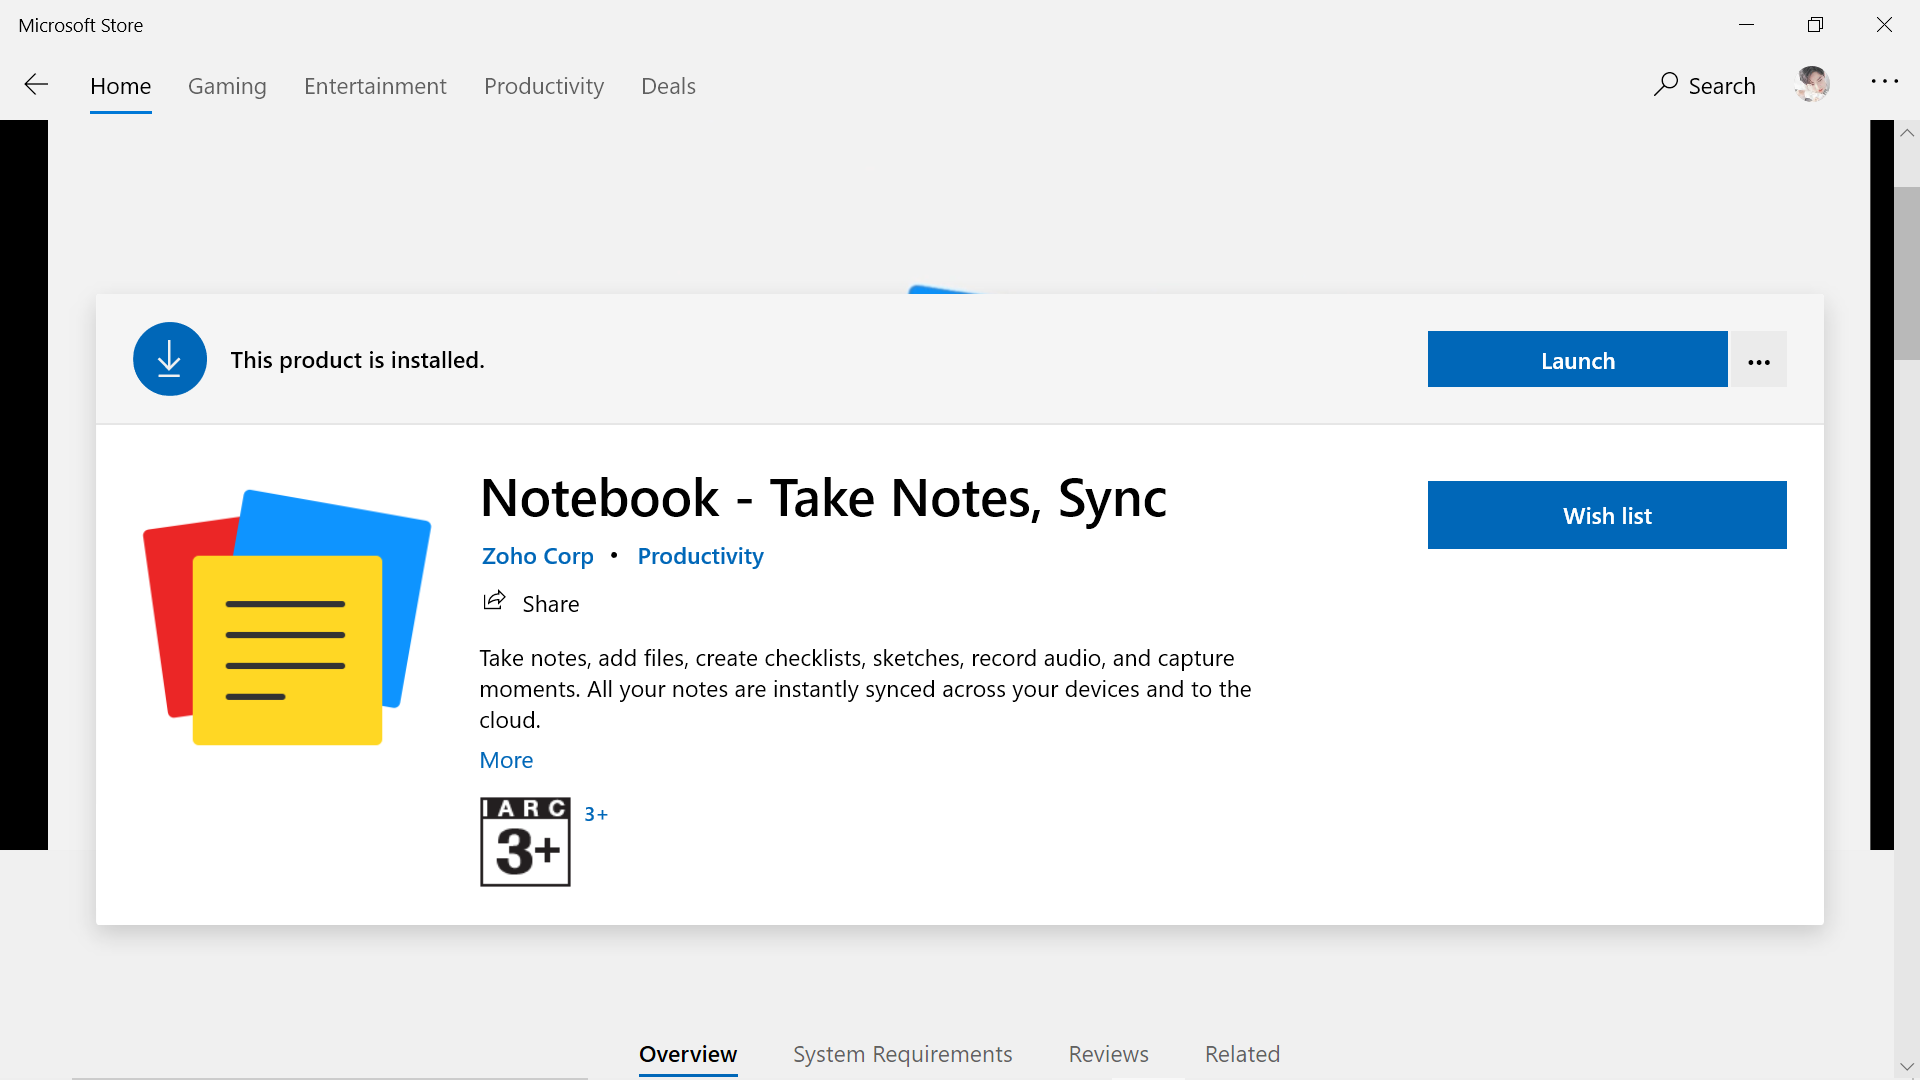
Task: Open the options dots beside Launch
Action: pyautogui.click(x=1759, y=361)
